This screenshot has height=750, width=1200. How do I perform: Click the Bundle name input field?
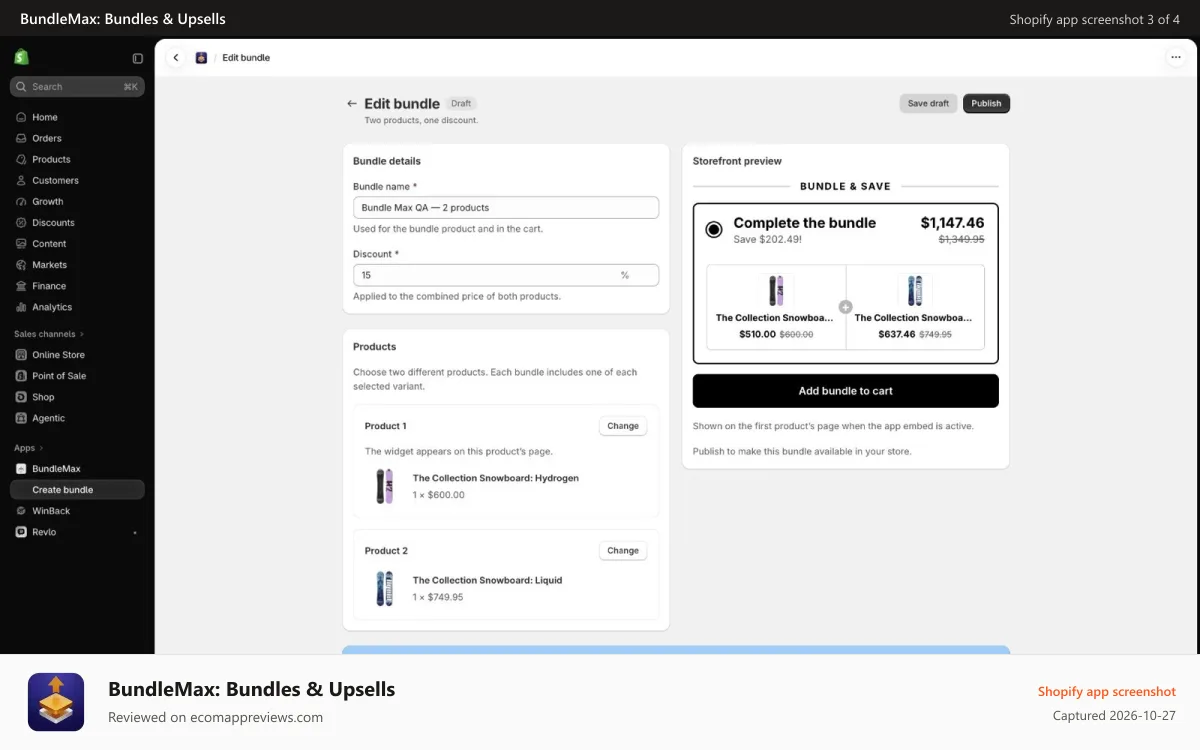tap(506, 207)
